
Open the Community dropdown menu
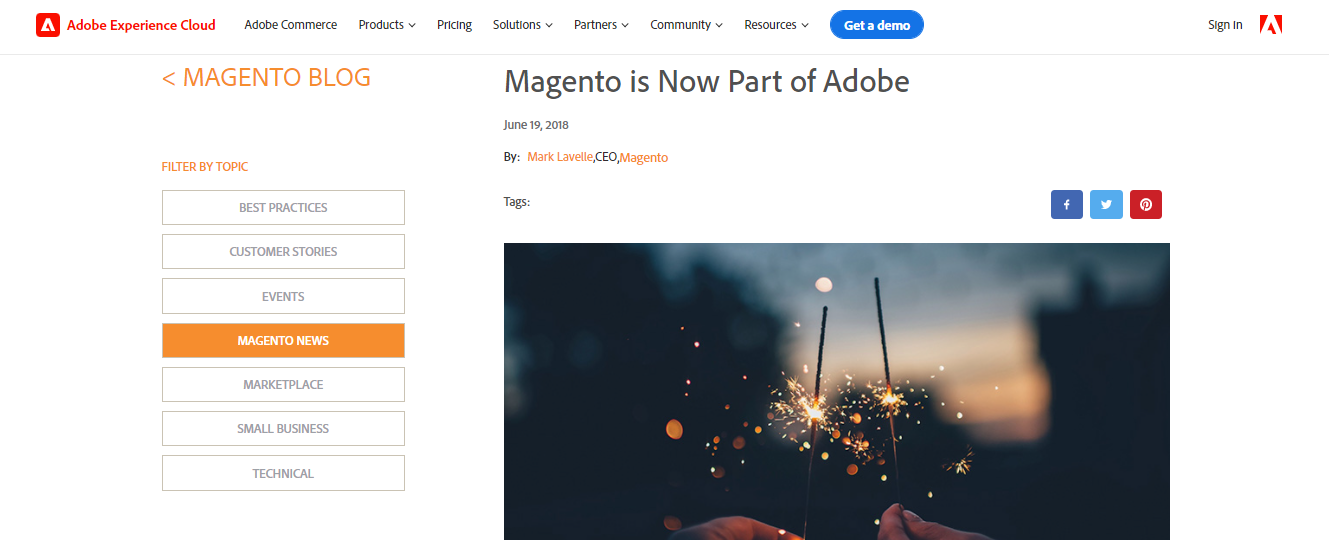tap(686, 25)
